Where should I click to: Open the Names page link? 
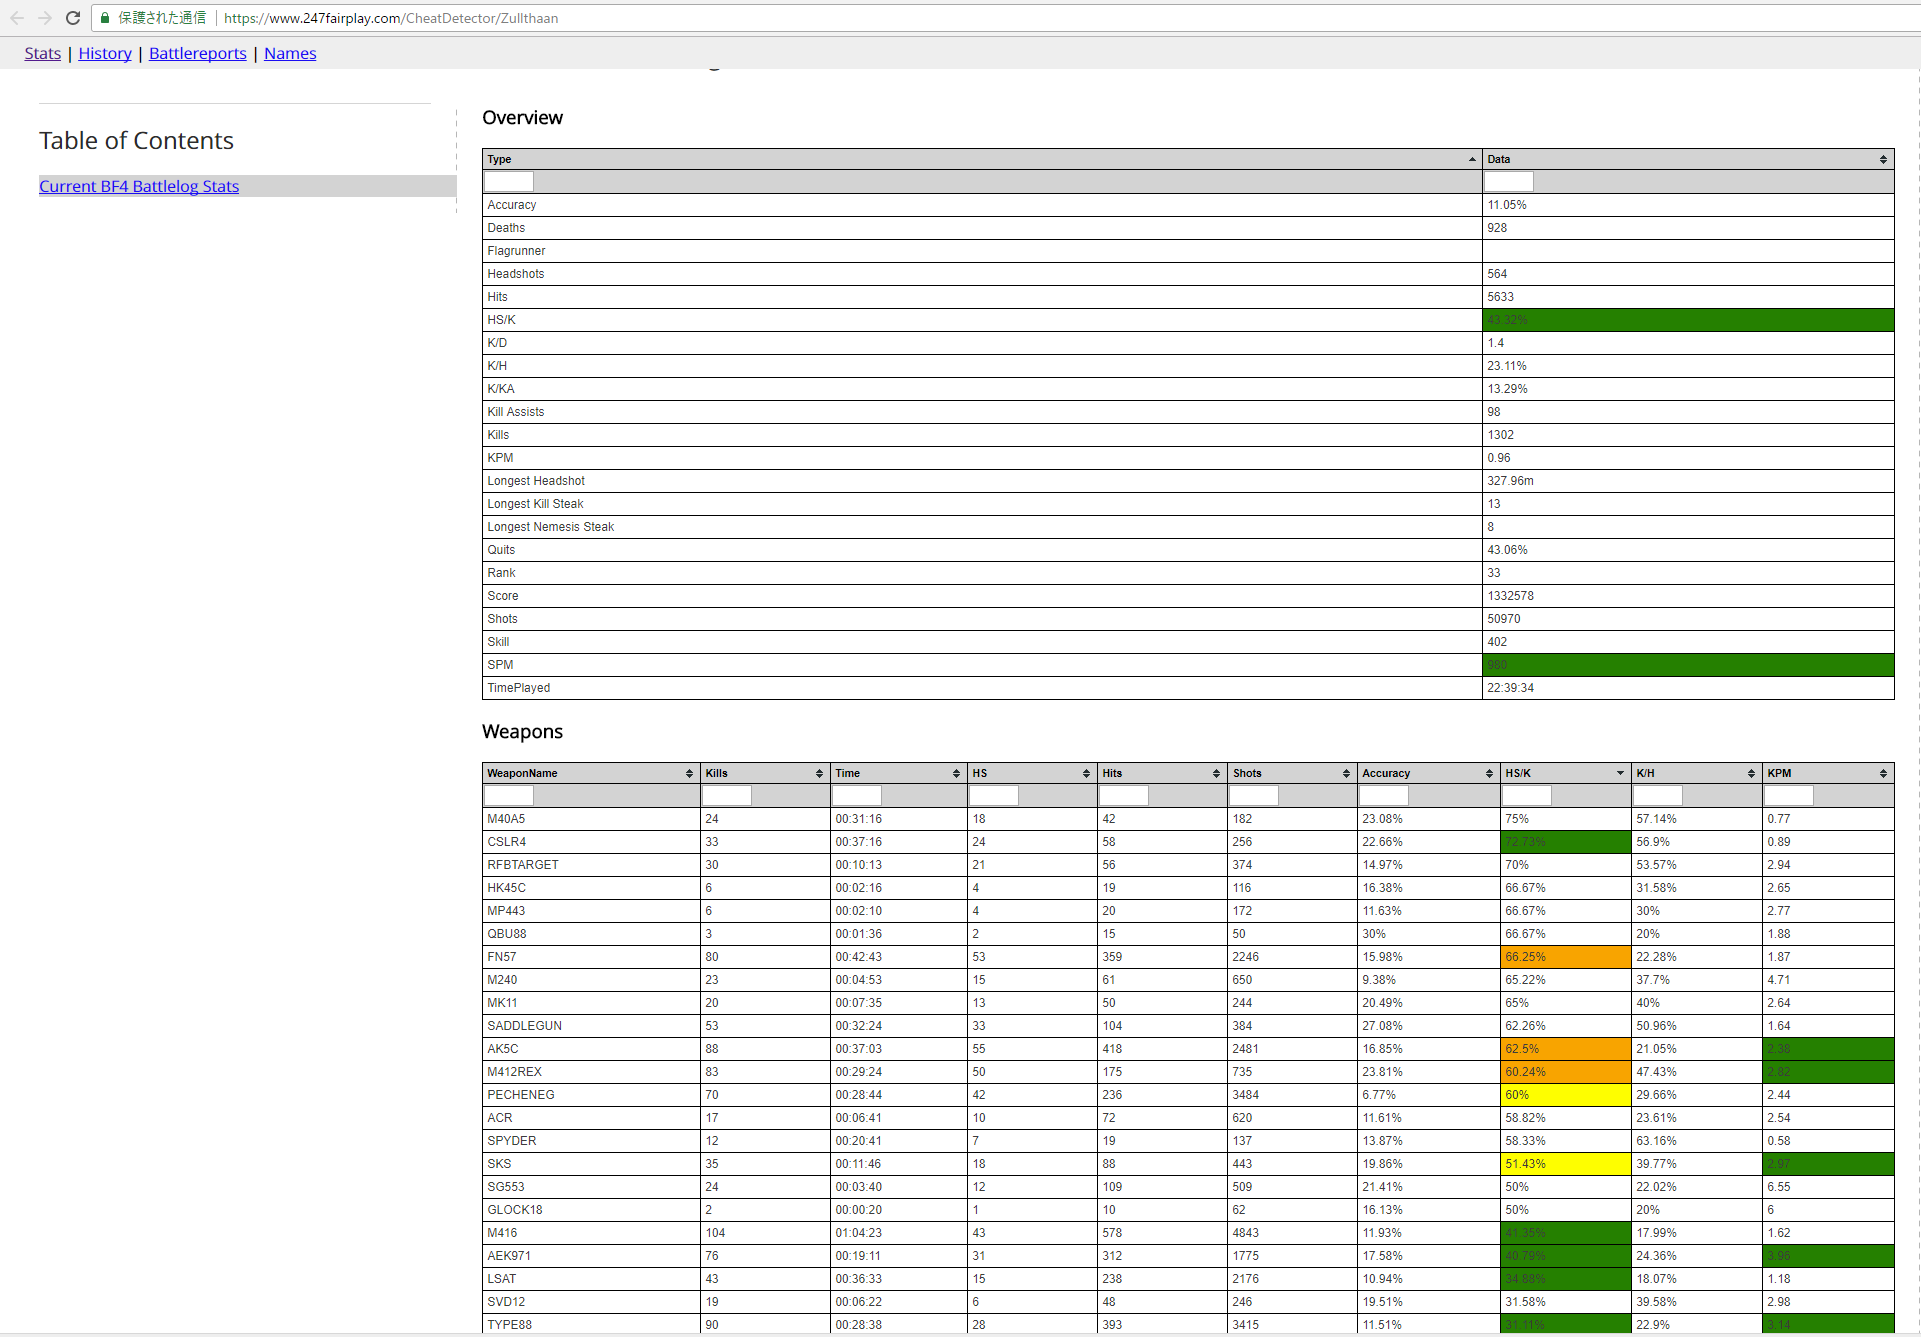point(290,53)
